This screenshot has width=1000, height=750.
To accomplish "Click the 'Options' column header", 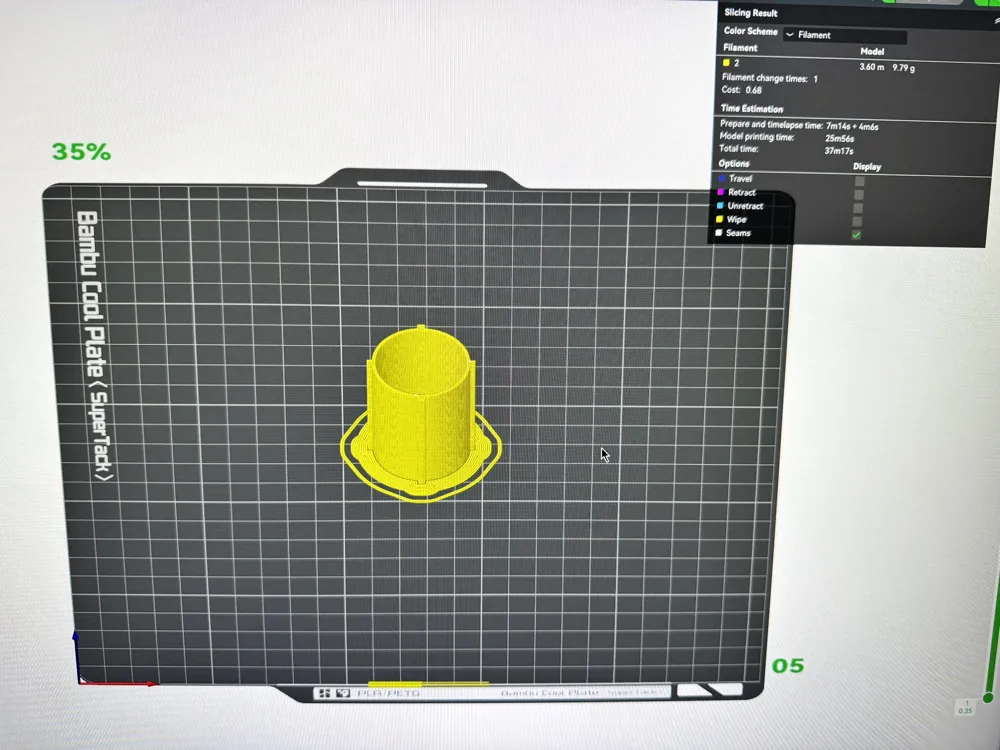I will point(734,163).
